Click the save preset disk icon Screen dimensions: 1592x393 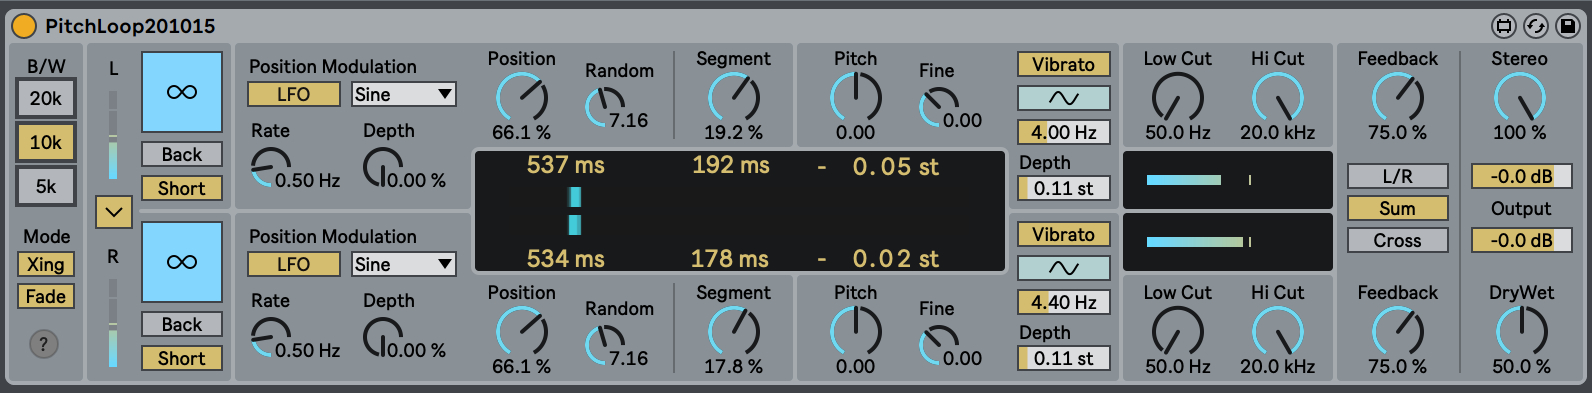coord(1567,25)
